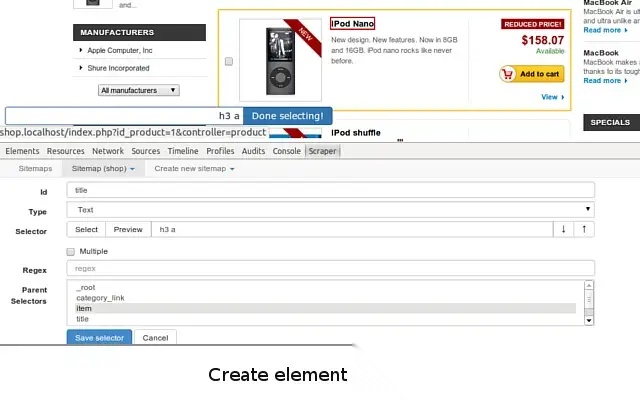The height and width of the screenshot is (400, 640).
Task: Switch to the Resources tab
Action: pos(66,151)
